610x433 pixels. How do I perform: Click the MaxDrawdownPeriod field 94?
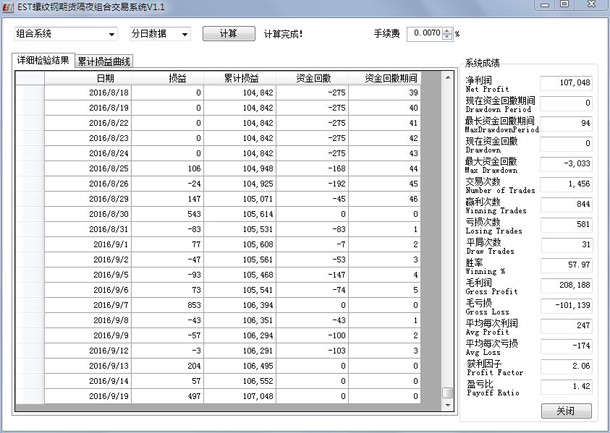566,123
